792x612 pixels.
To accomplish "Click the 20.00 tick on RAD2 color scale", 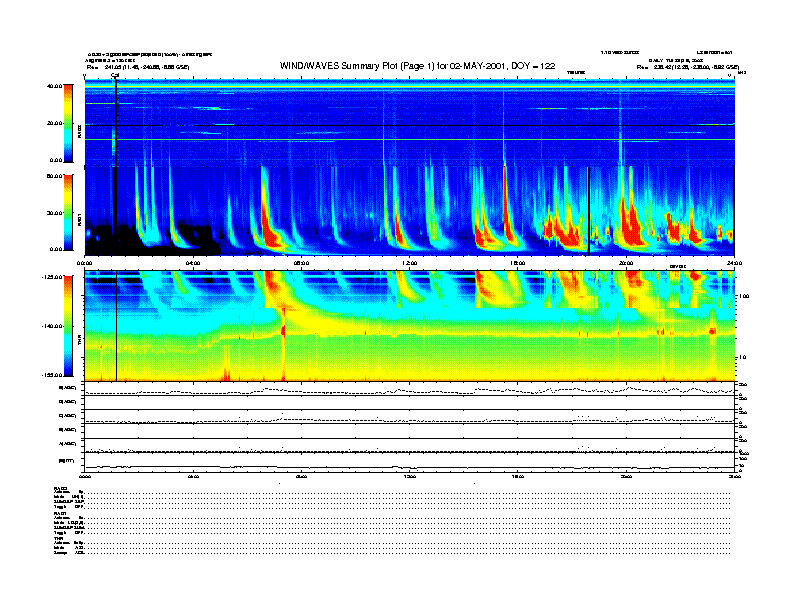I will tap(55, 123).
